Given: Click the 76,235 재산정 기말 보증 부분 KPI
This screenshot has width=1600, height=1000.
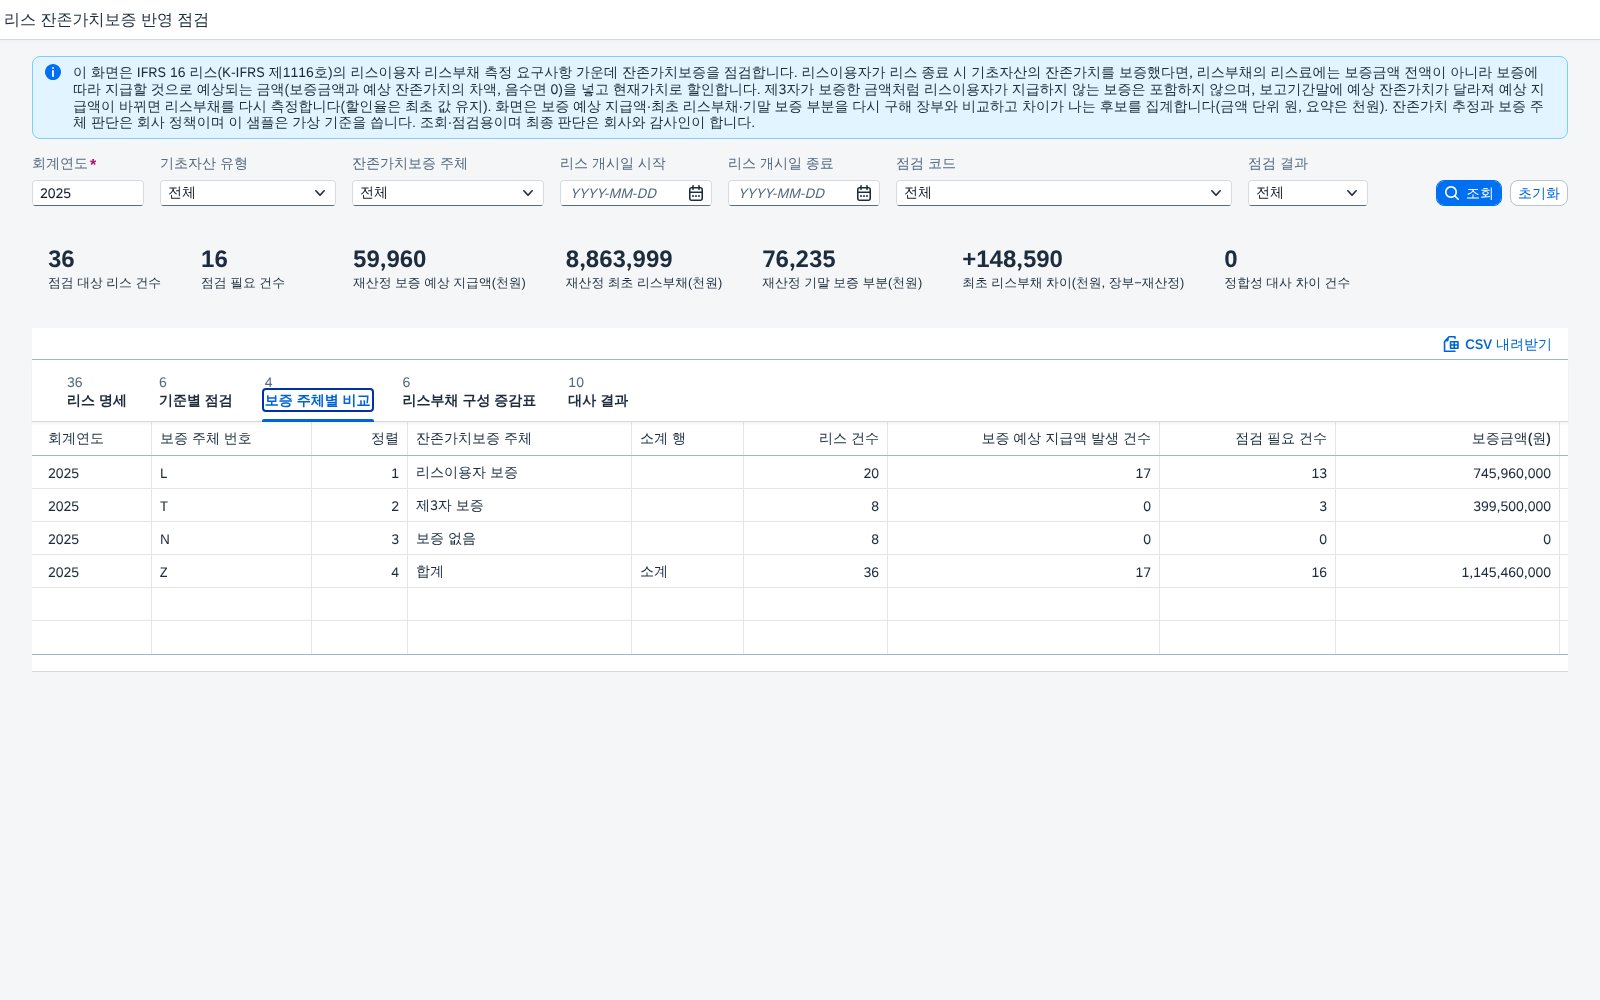Looking at the screenshot, I should (842, 269).
